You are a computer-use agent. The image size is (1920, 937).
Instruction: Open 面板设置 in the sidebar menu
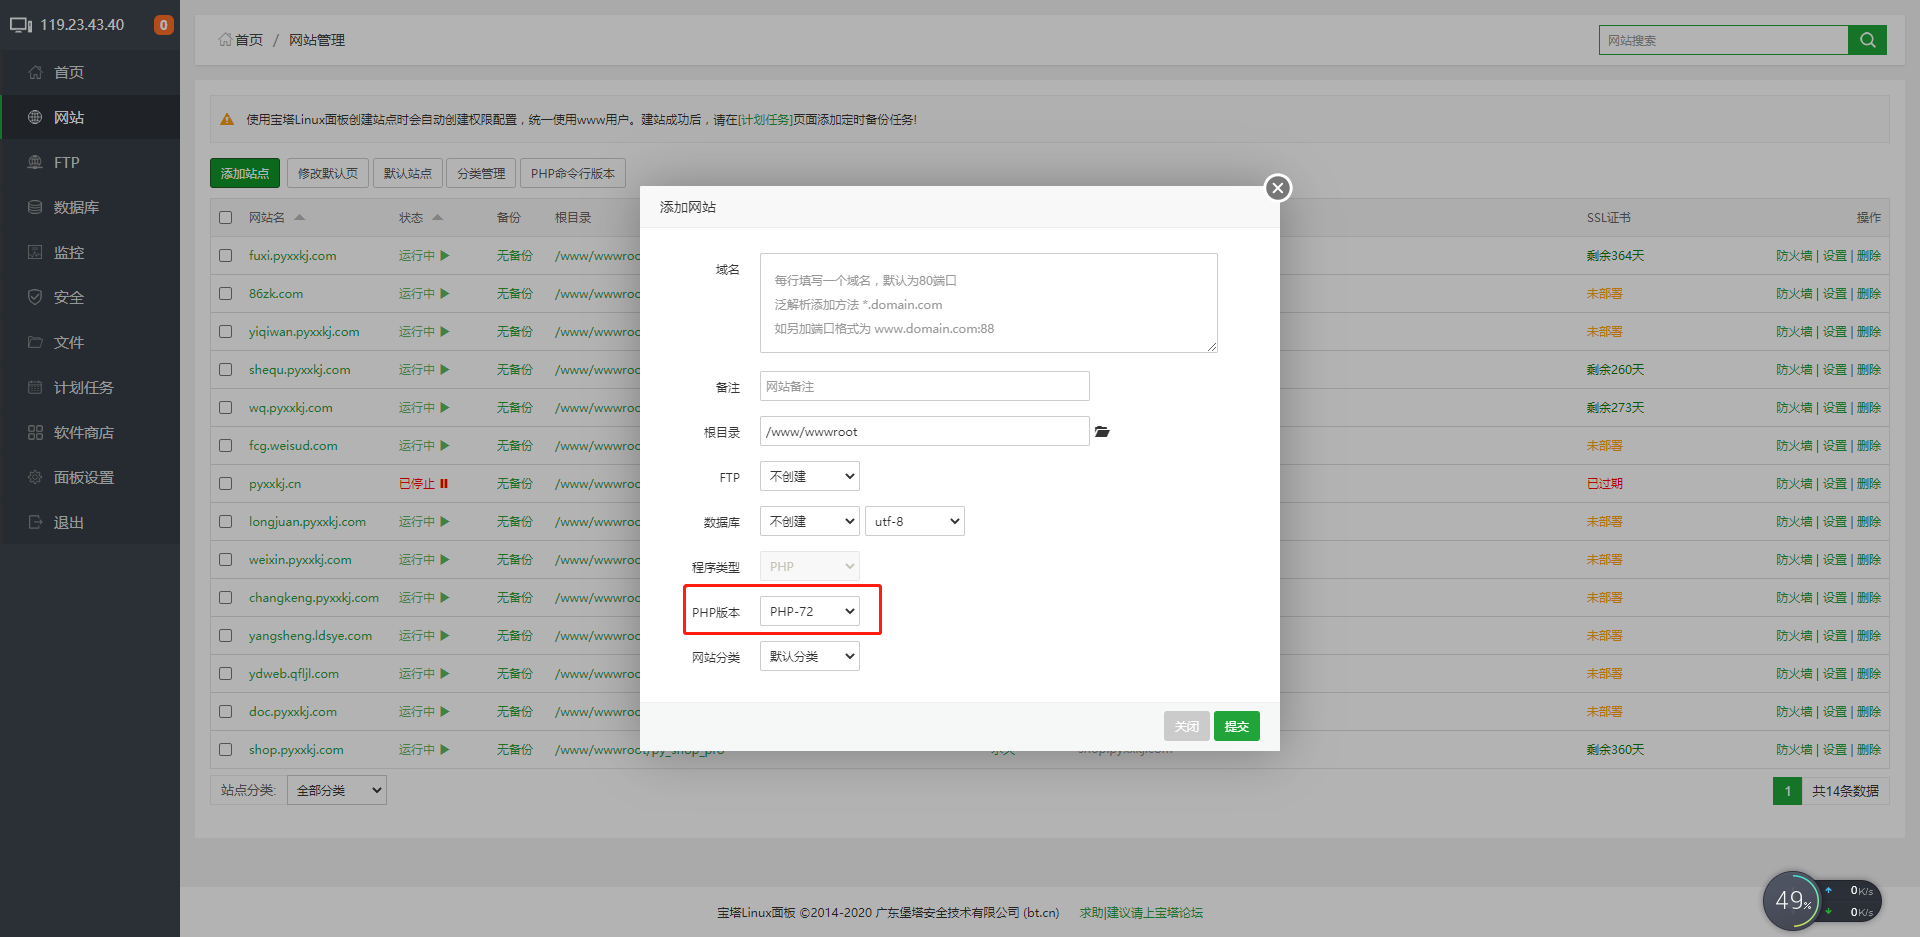pos(84,477)
